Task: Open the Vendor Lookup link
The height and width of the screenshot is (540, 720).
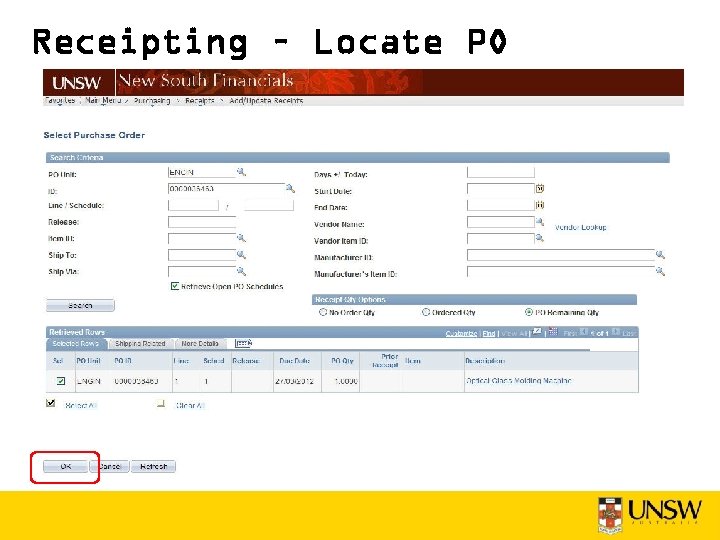Action: (580, 227)
